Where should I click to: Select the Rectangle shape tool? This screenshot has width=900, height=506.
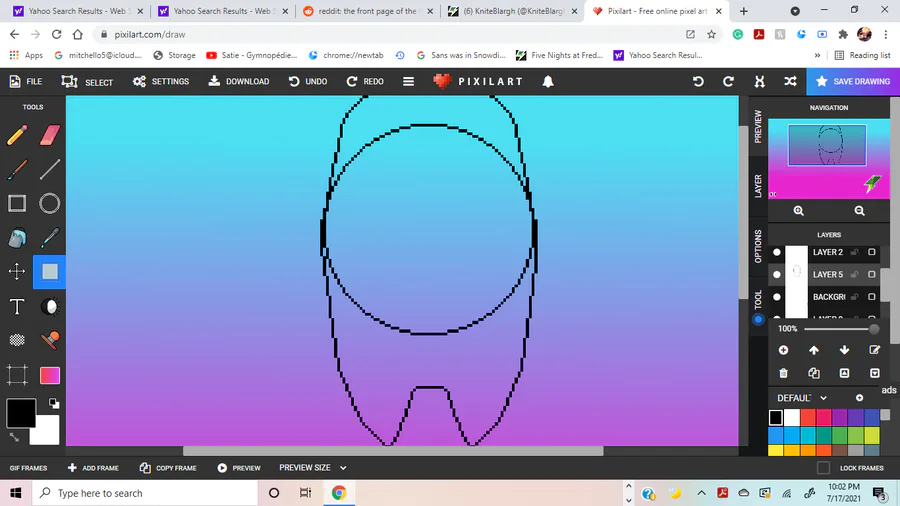(17, 203)
